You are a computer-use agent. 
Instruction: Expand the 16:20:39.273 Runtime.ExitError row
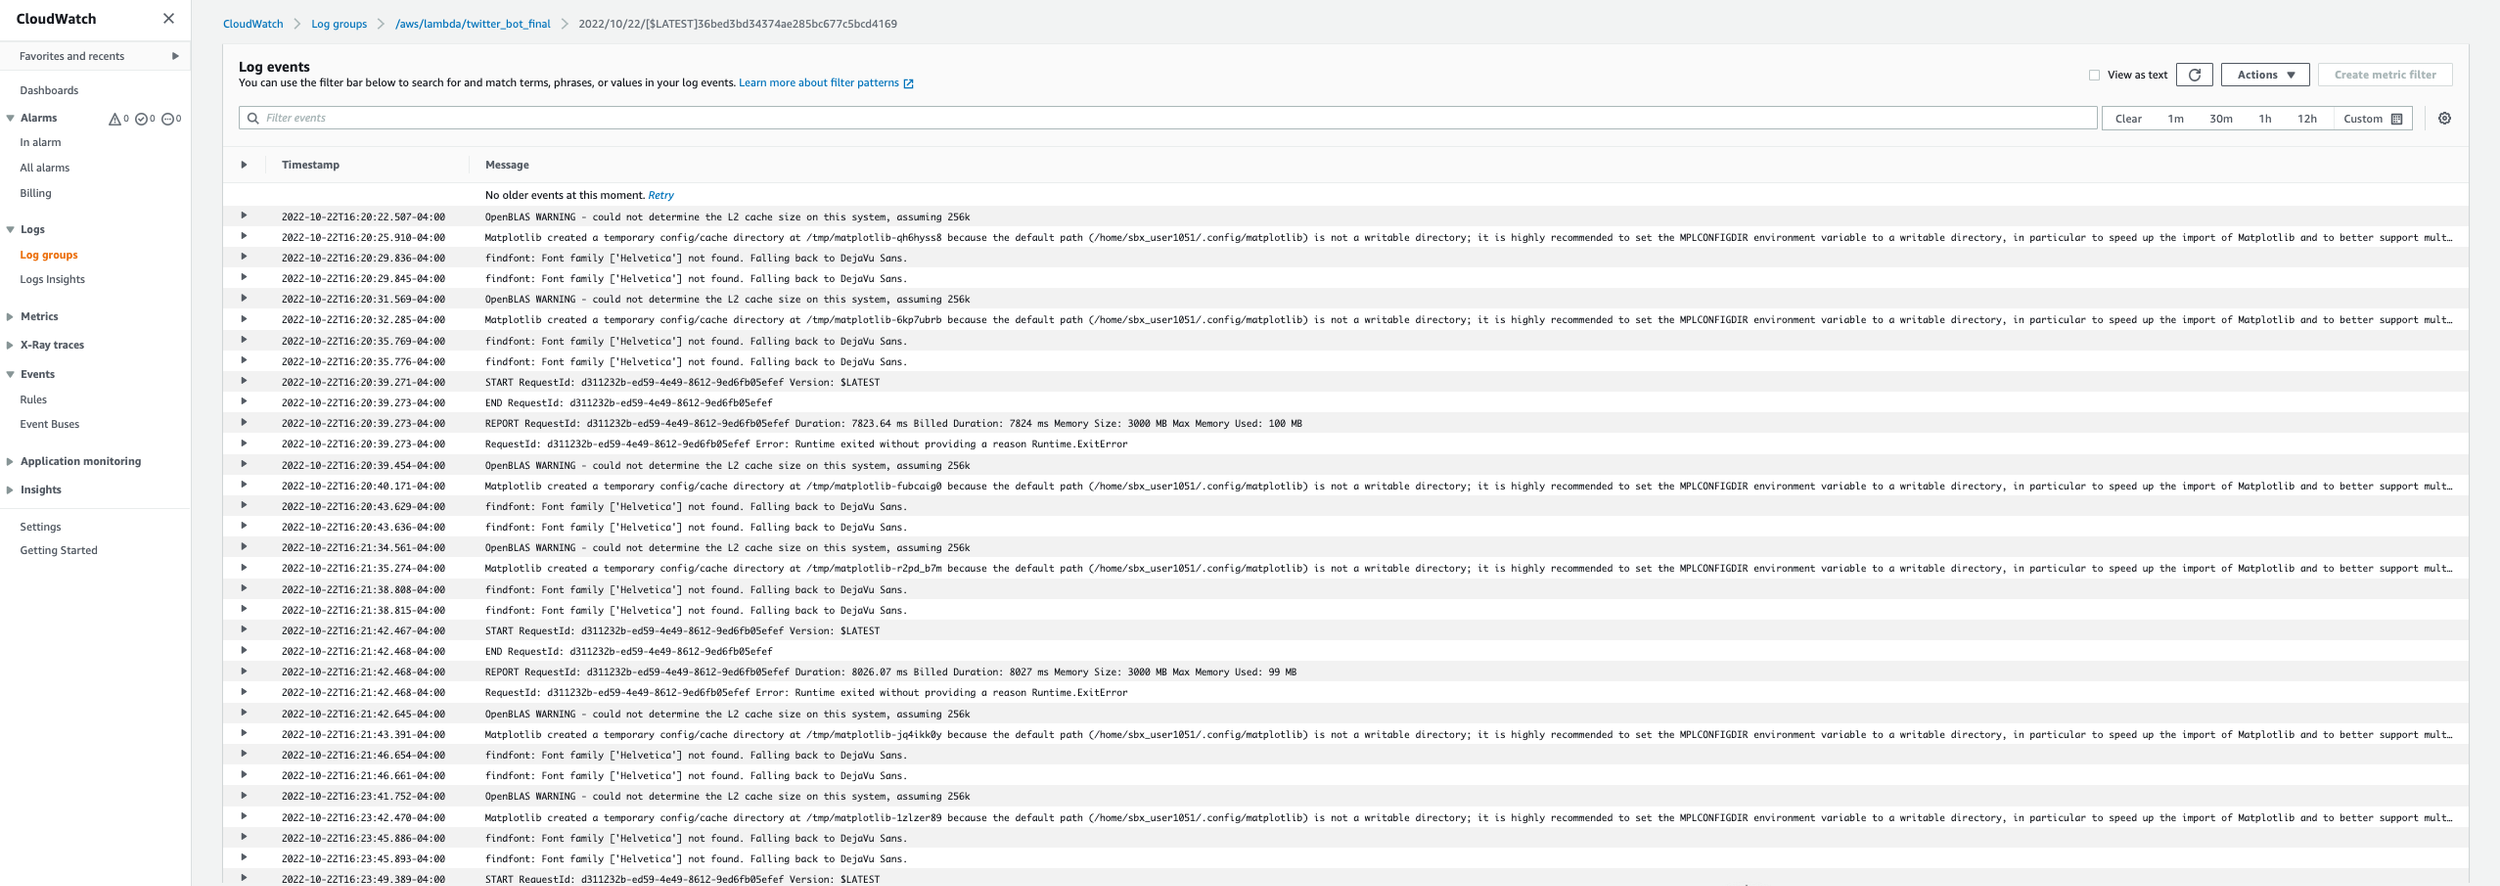[x=244, y=444]
